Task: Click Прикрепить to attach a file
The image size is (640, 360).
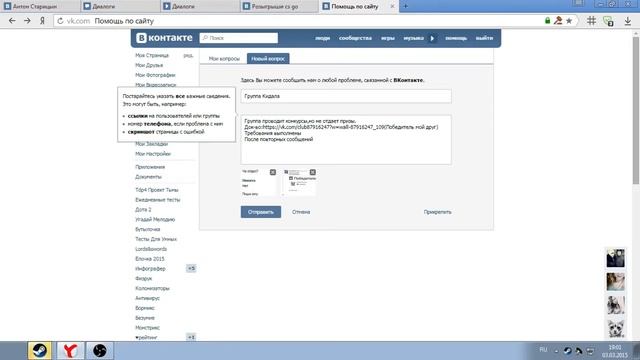Action: 437,212
